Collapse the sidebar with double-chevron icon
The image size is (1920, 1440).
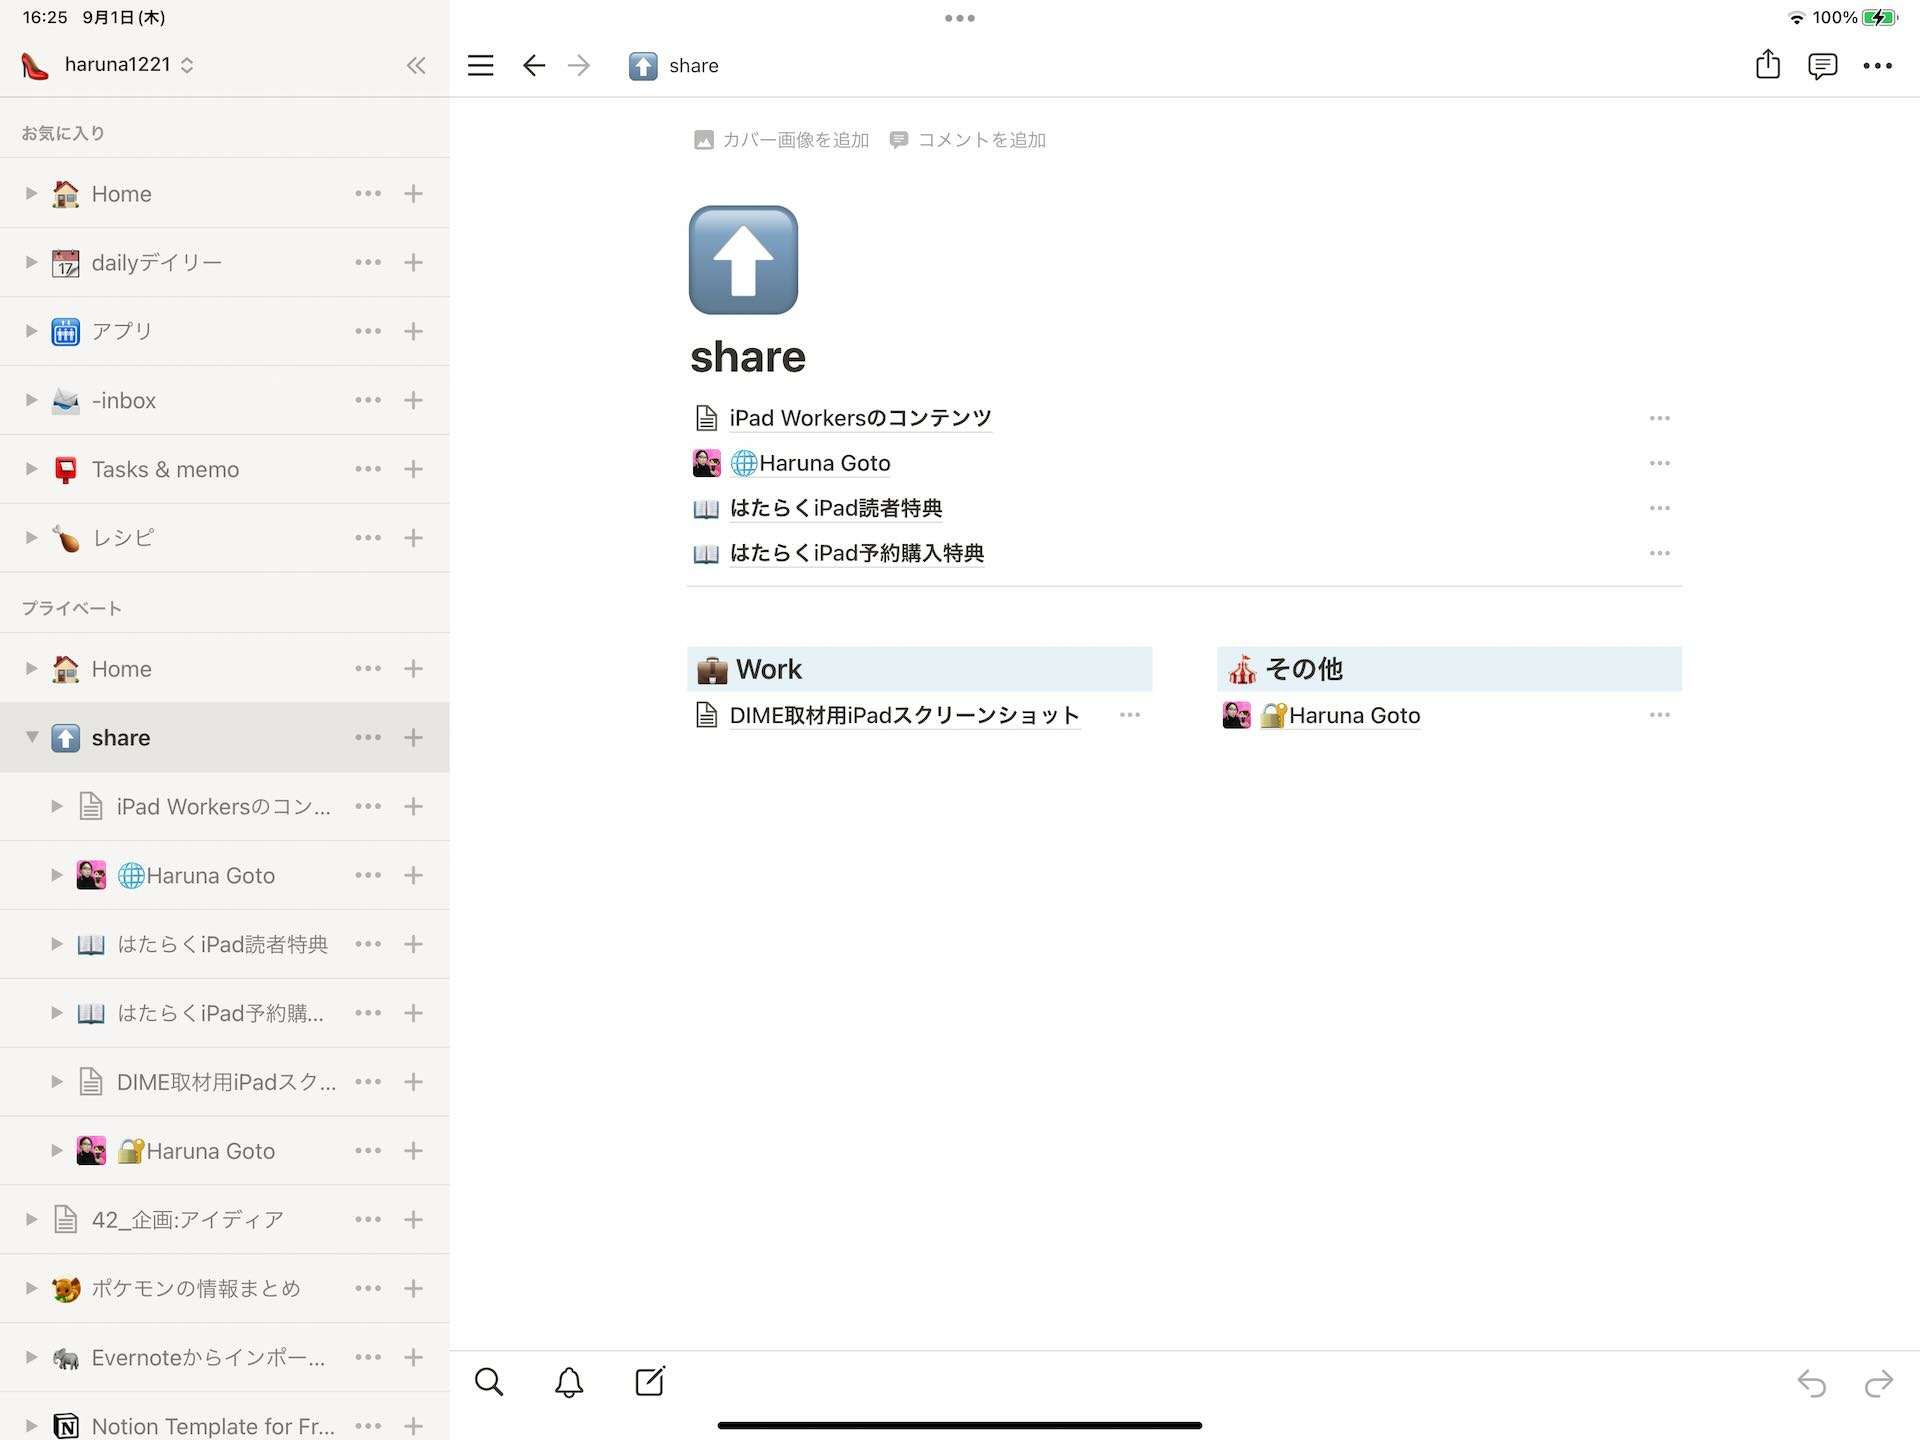click(x=416, y=66)
